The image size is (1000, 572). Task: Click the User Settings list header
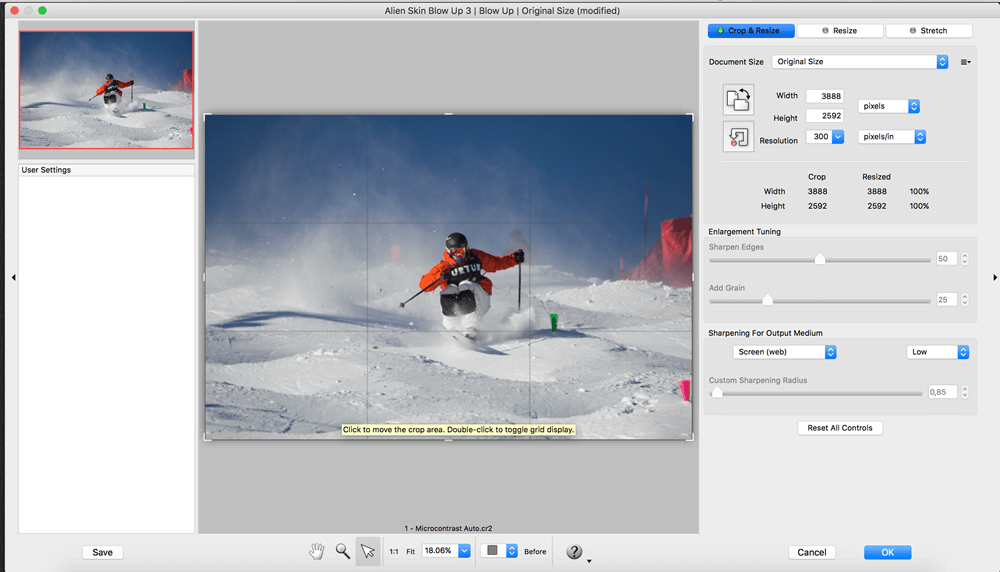(x=107, y=170)
